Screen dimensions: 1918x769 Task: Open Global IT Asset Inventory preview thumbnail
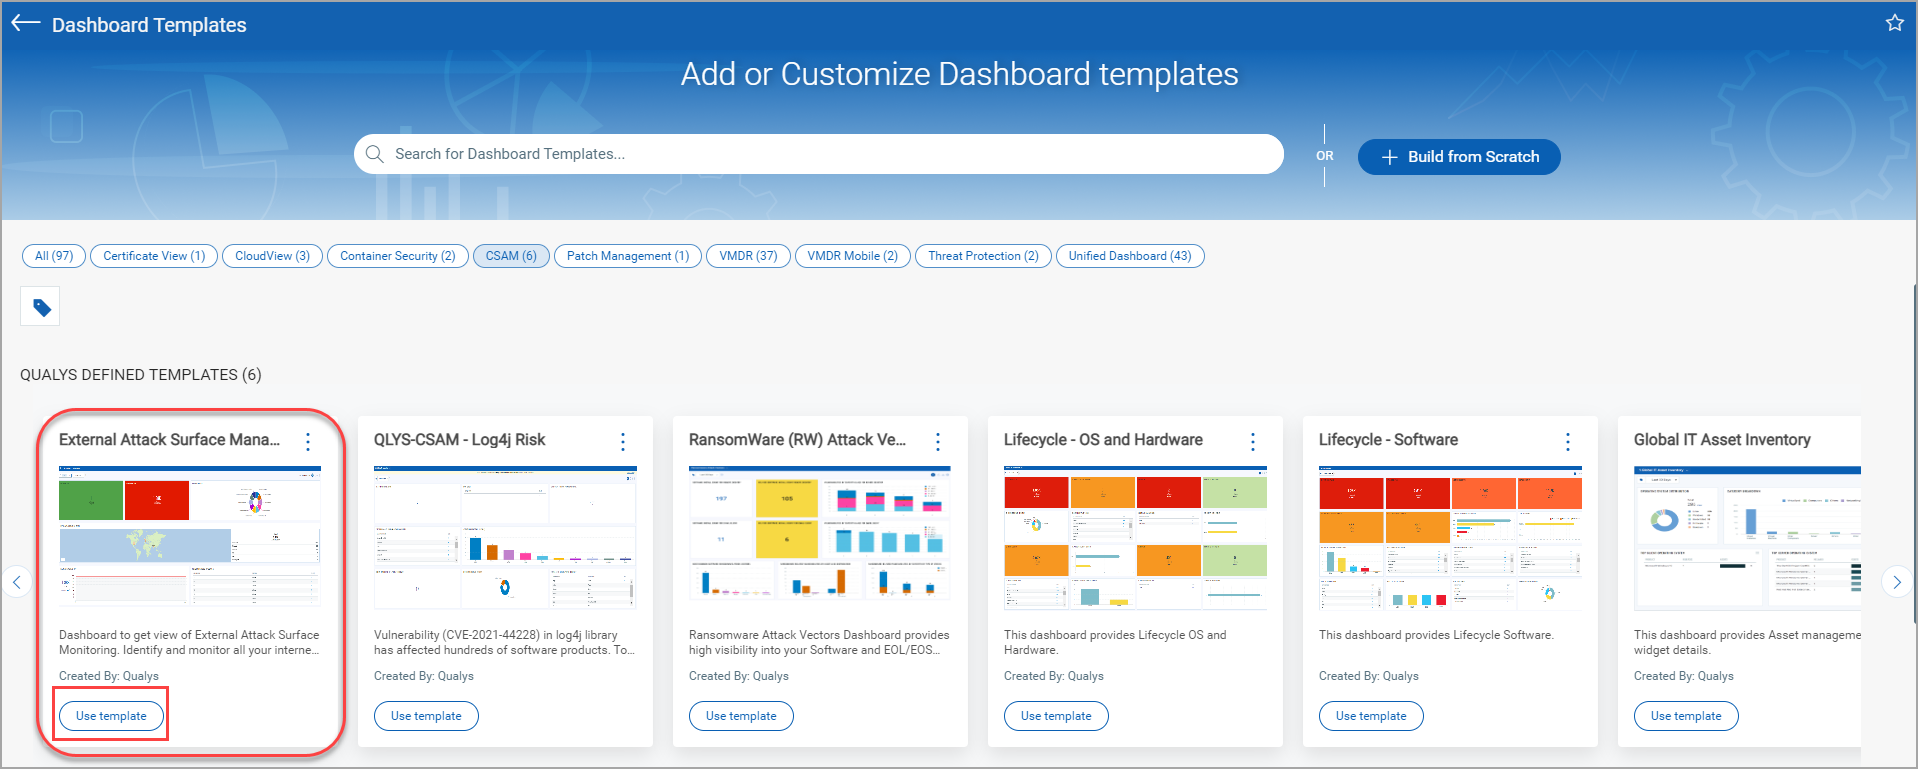[1747, 537]
